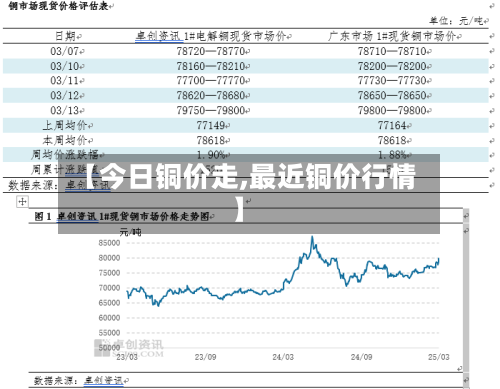The image size is (500, 389).
Task: Select the date cell 03/11
Action: pos(65,81)
